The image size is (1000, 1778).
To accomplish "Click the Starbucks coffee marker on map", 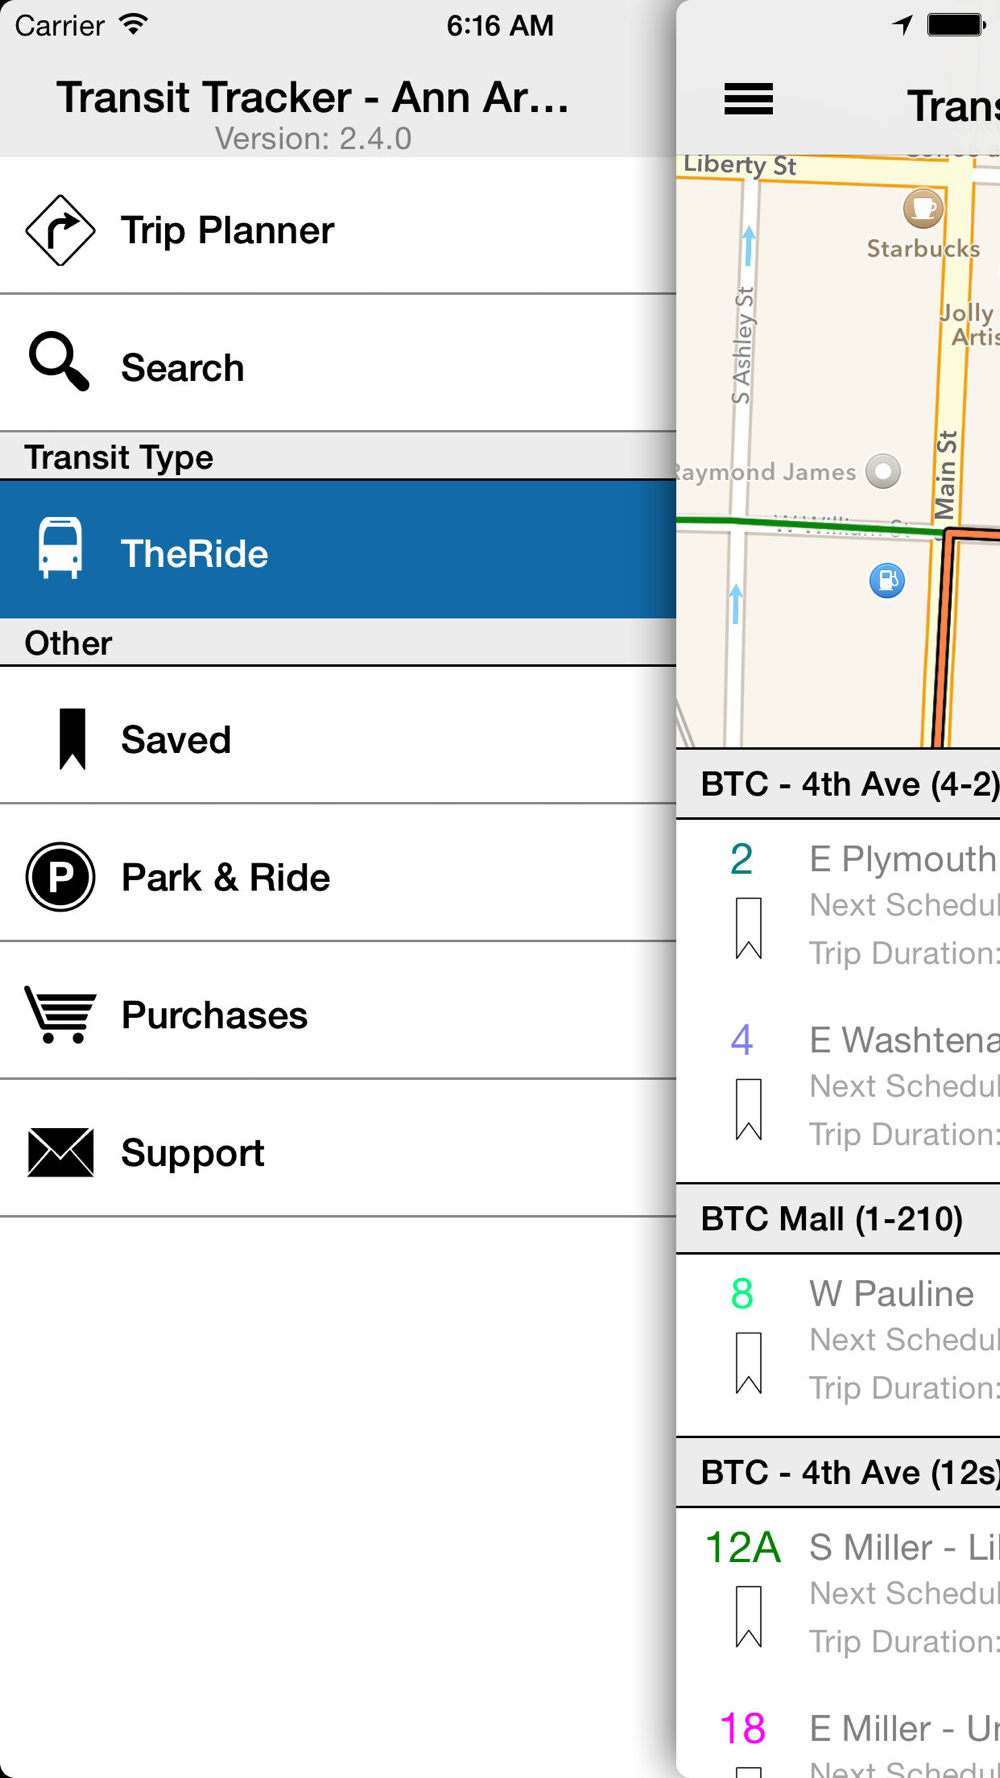I will (x=923, y=208).
